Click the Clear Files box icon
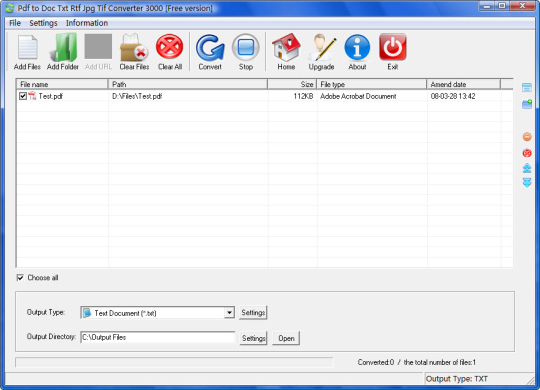The width and height of the screenshot is (540, 390). point(134,48)
